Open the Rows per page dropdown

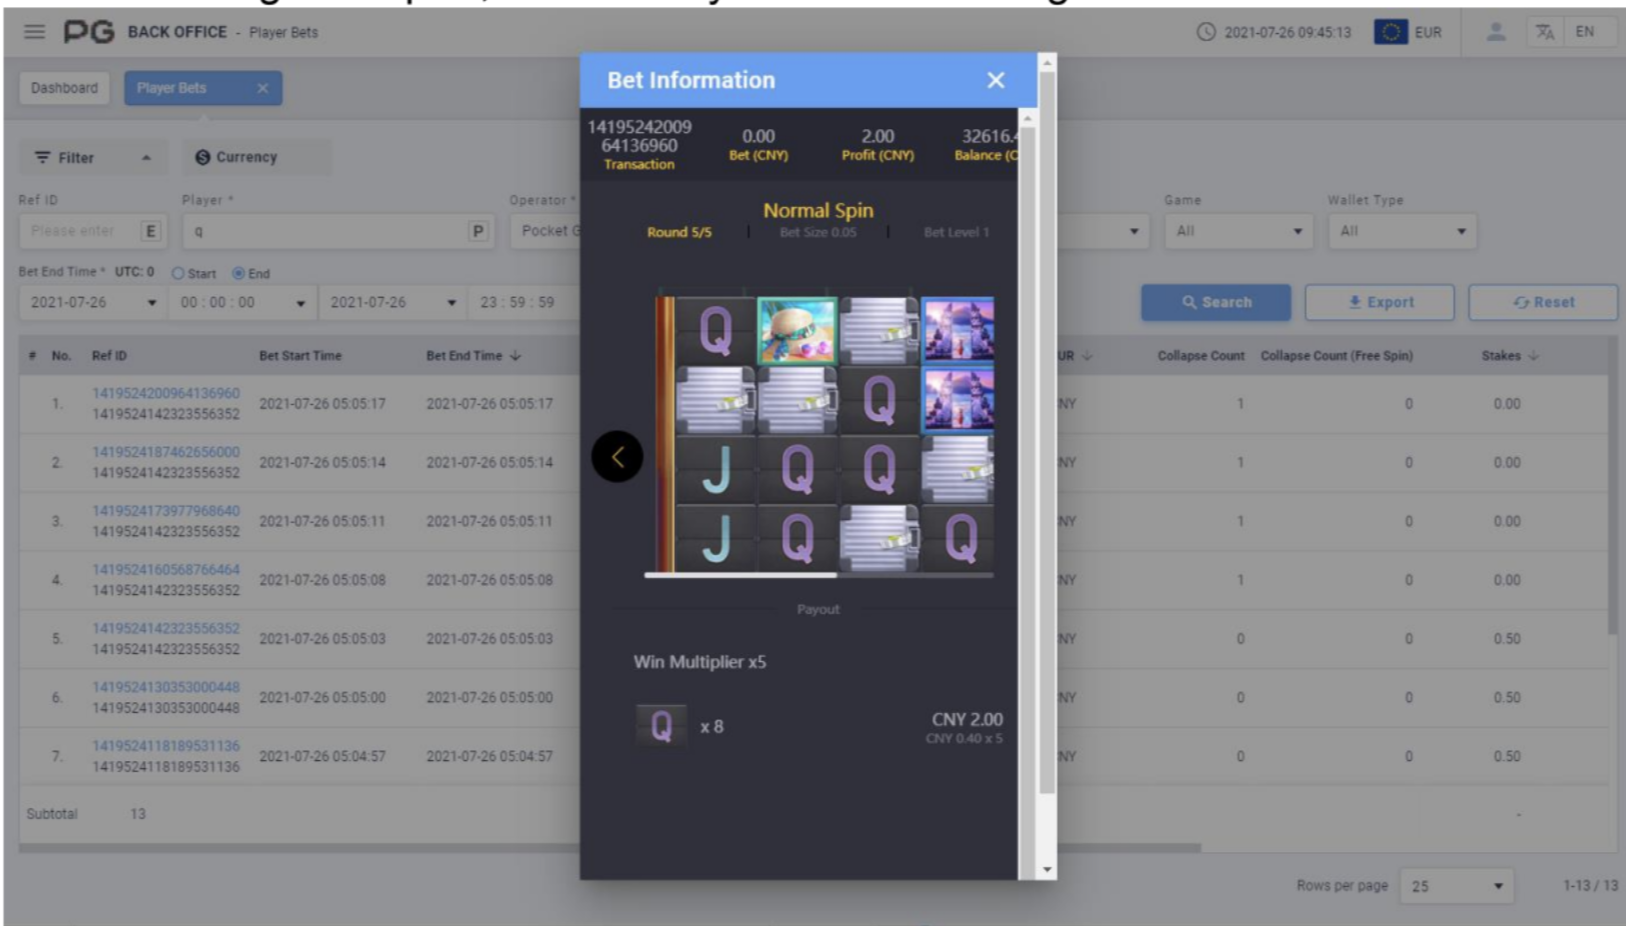coord(1456,886)
